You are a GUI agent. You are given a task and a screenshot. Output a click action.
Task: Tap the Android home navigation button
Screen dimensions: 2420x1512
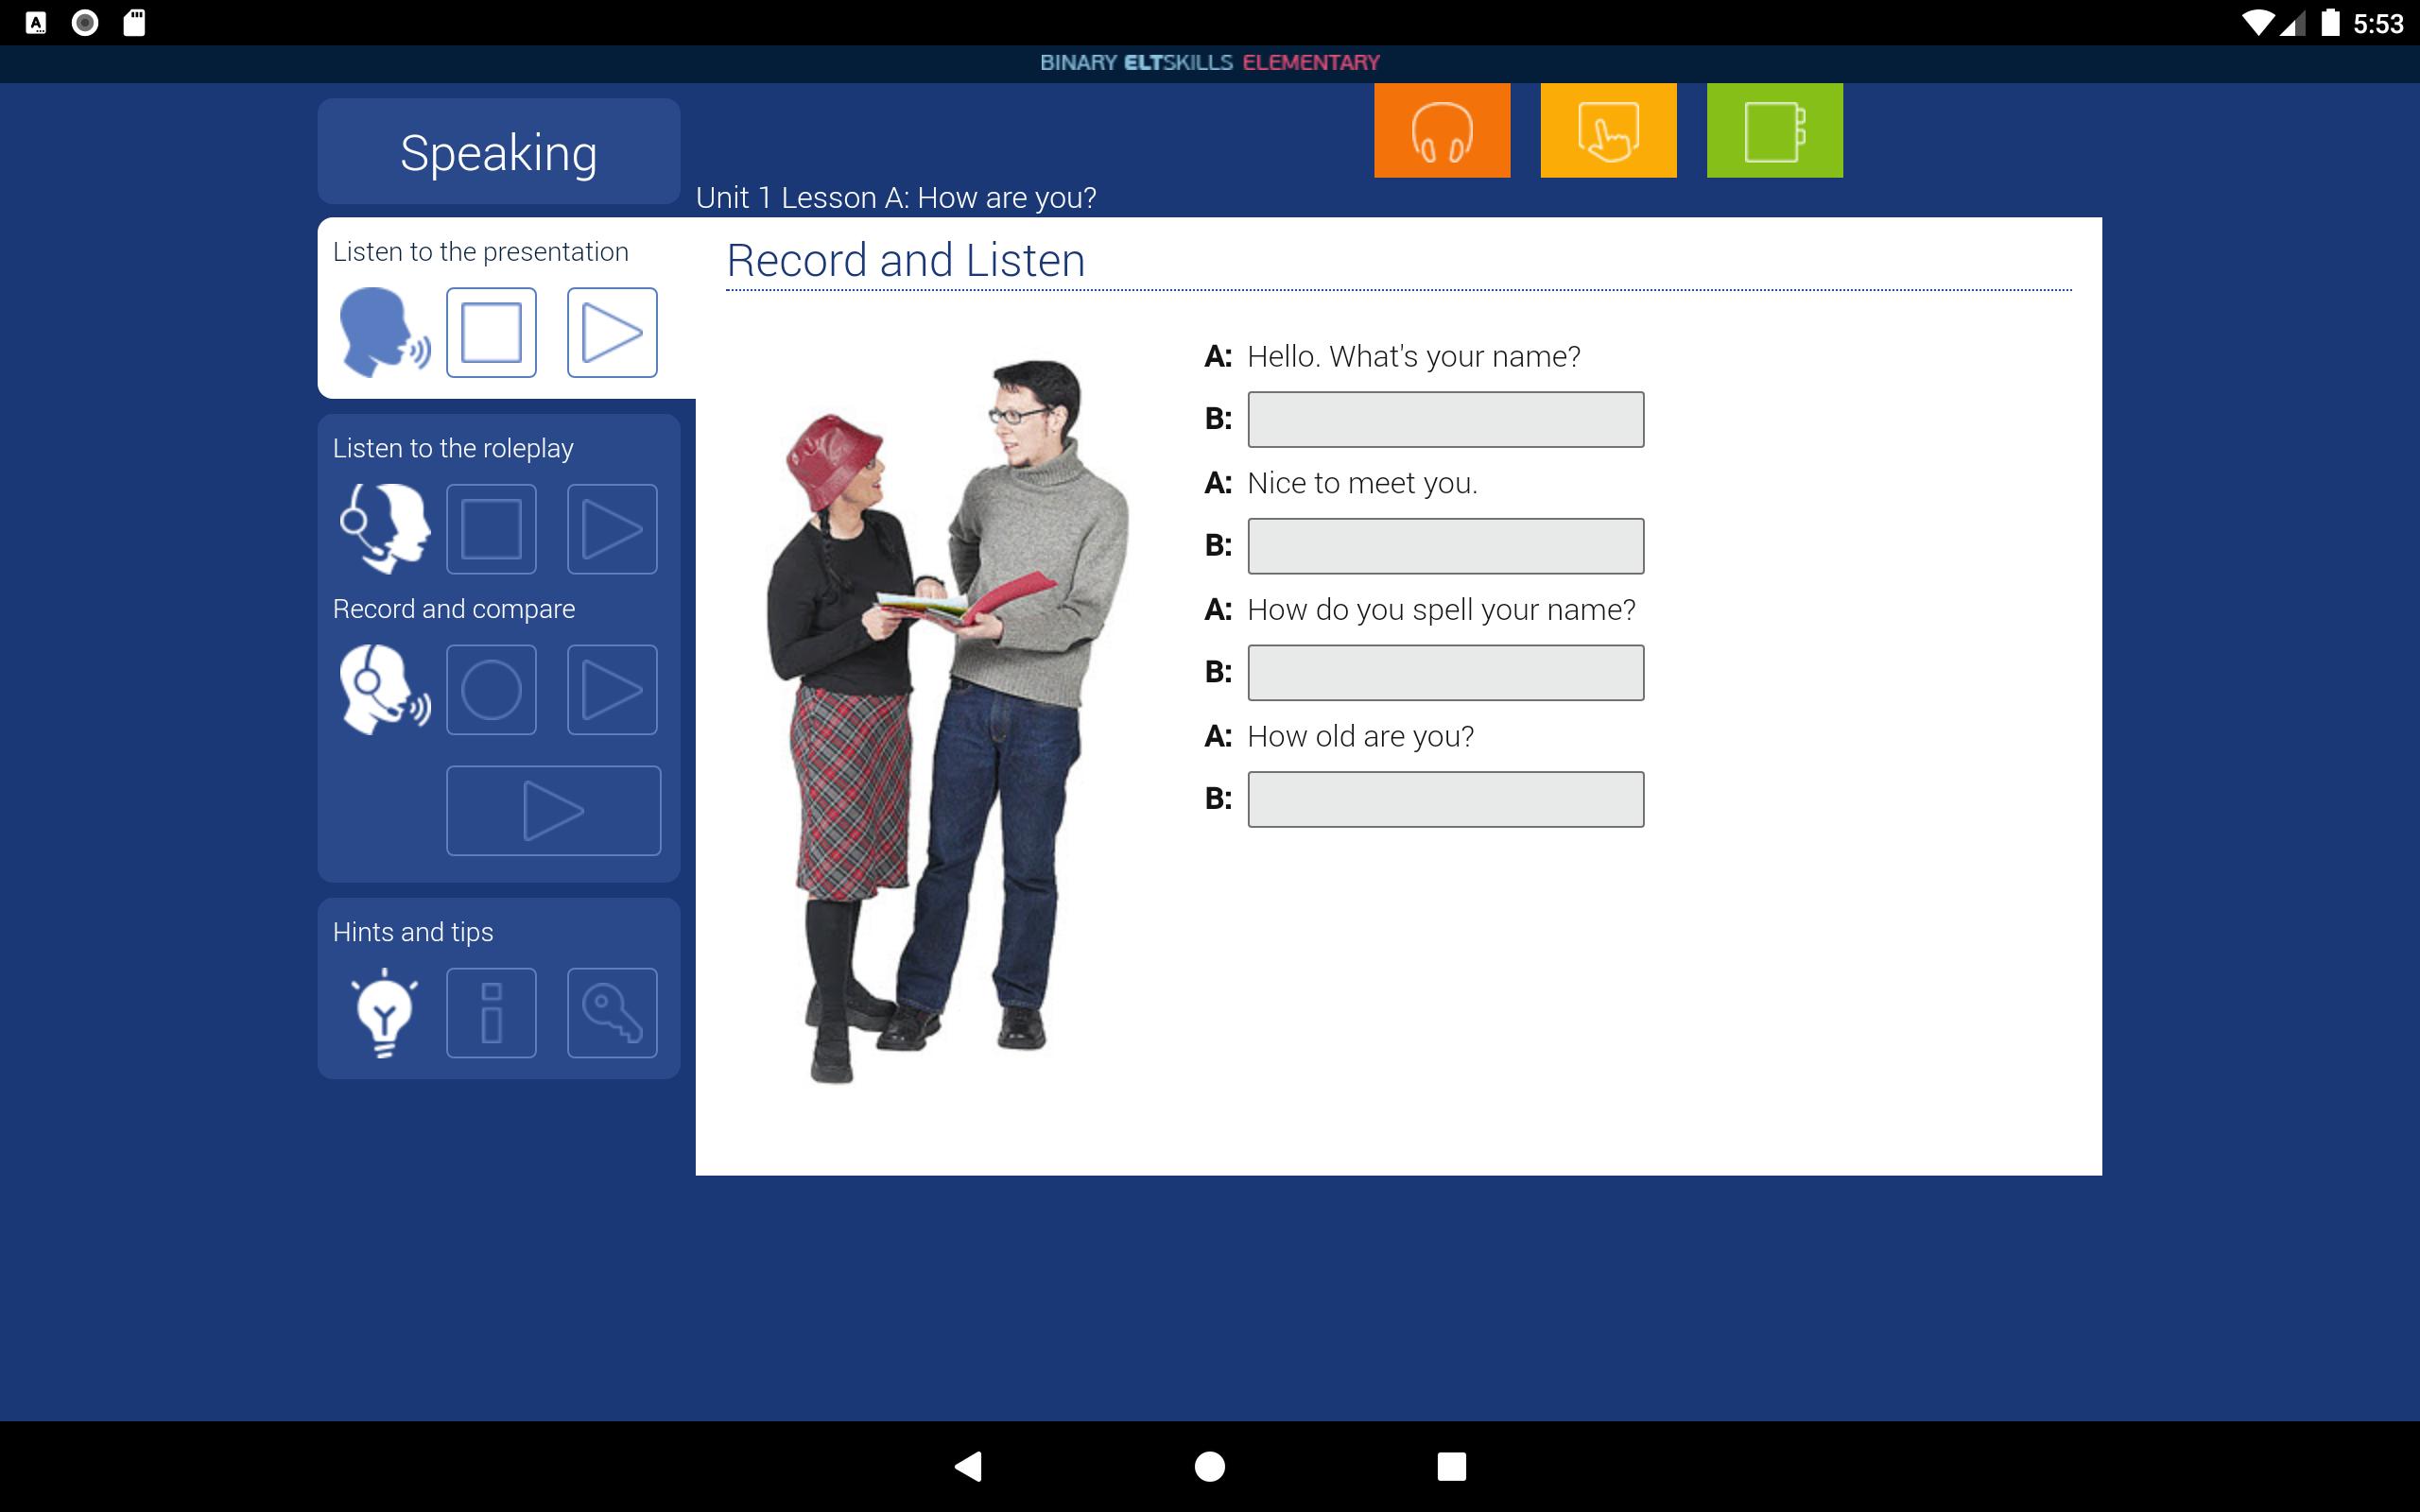[x=1210, y=1466]
